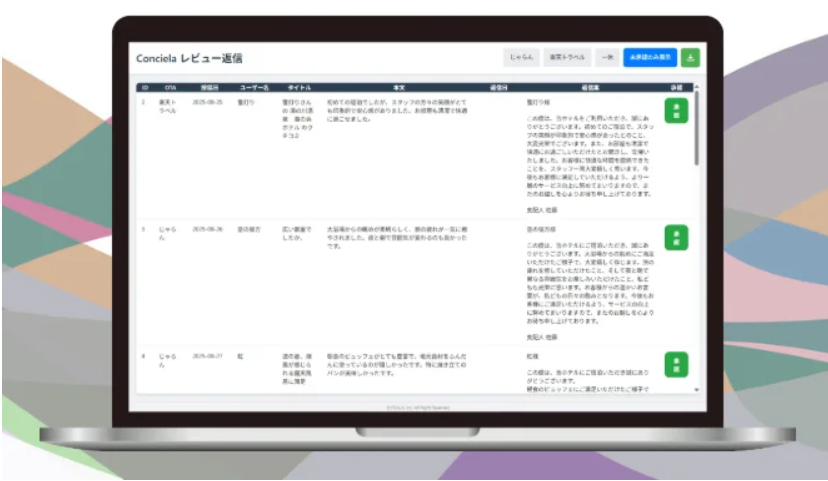Click the OTA column header
This screenshot has width=828, height=481.
170,88
